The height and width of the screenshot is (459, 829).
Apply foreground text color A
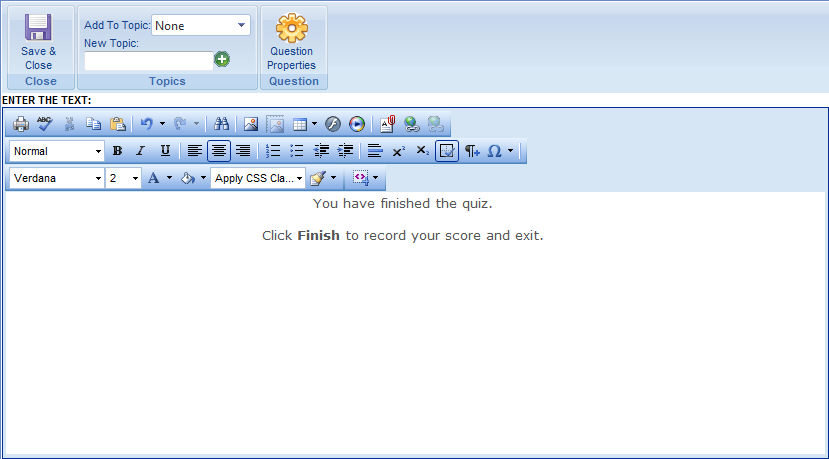pyautogui.click(x=153, y=178)
